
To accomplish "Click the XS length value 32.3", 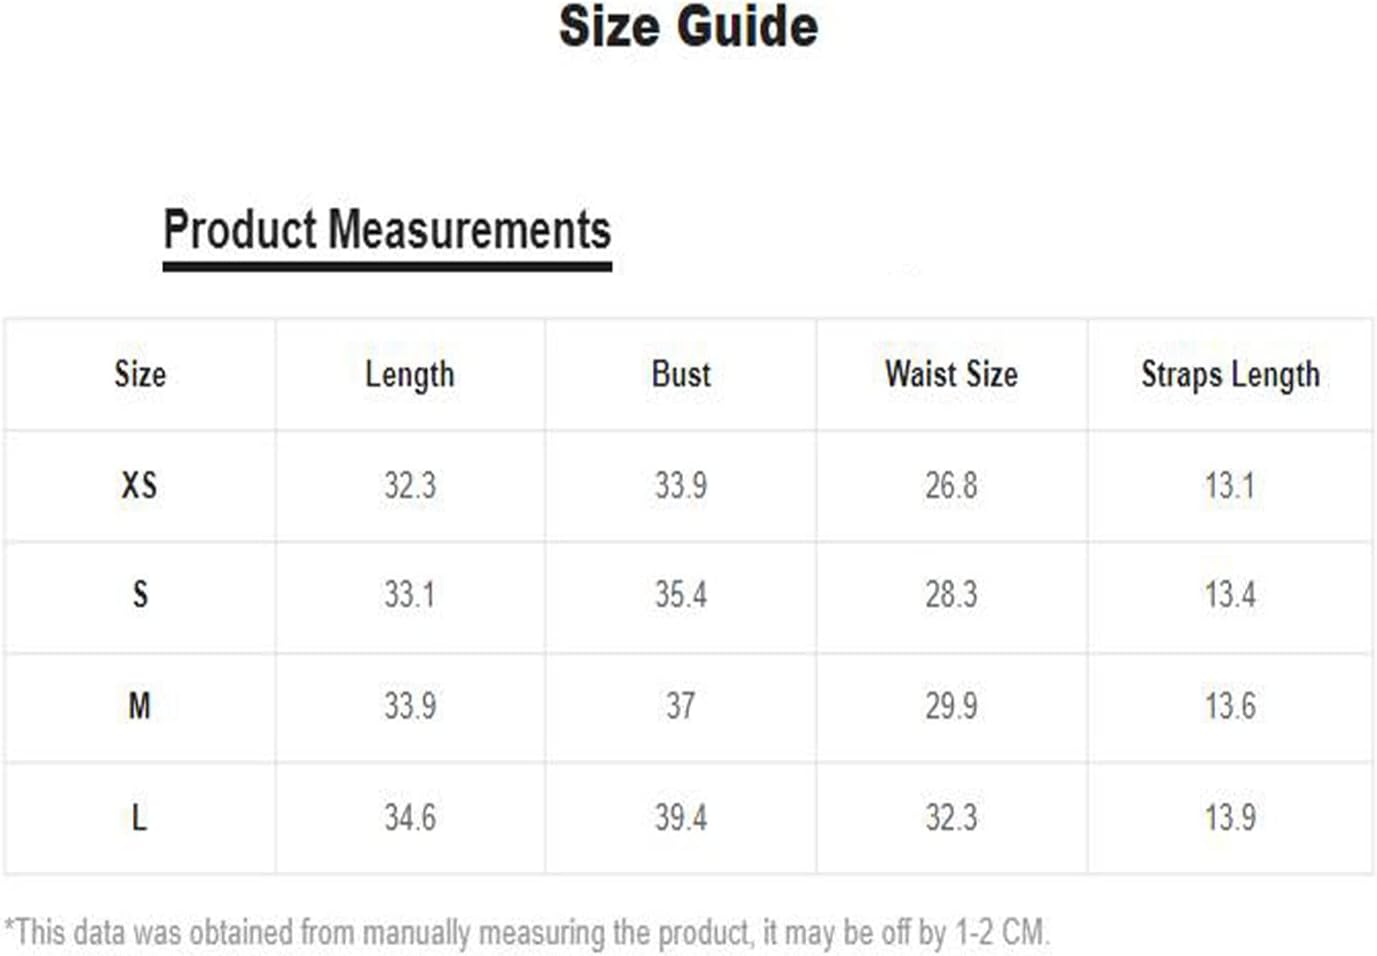I will point(410,486).
